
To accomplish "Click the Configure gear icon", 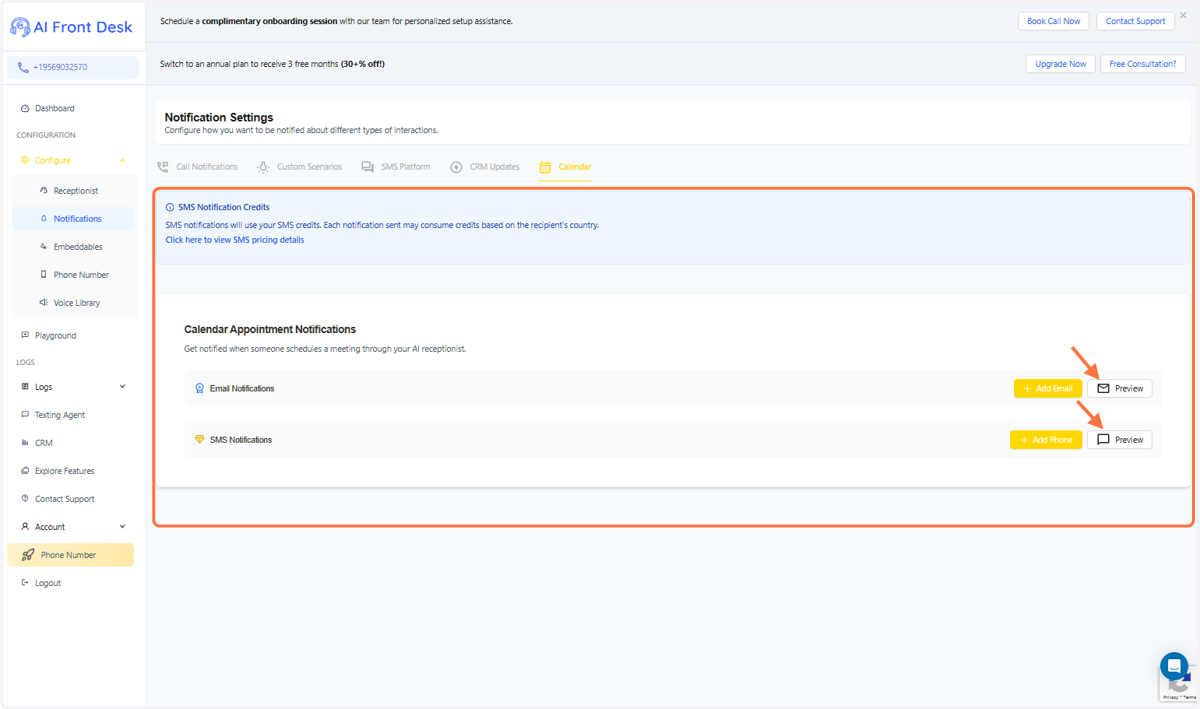I will [25, 160].
